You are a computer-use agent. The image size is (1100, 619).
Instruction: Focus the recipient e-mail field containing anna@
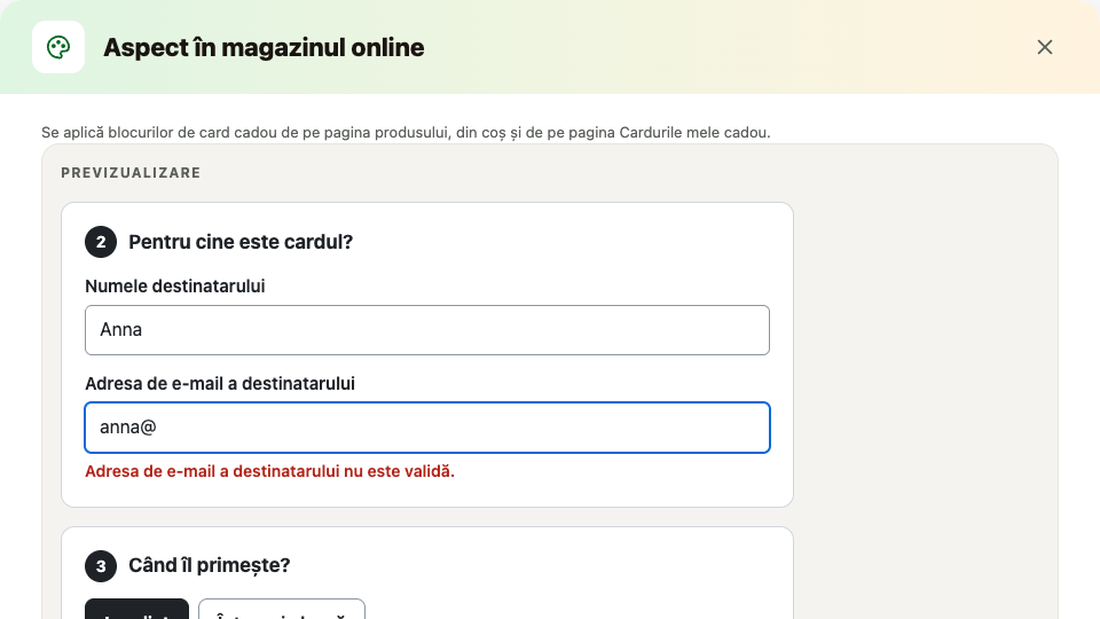pos(427,427)
